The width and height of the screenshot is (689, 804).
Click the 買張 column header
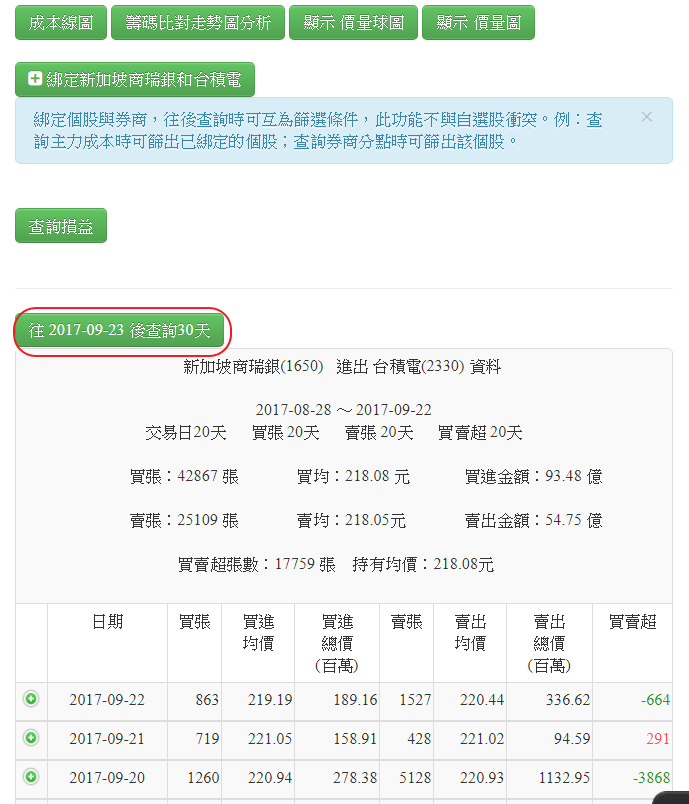coord(194,622)
